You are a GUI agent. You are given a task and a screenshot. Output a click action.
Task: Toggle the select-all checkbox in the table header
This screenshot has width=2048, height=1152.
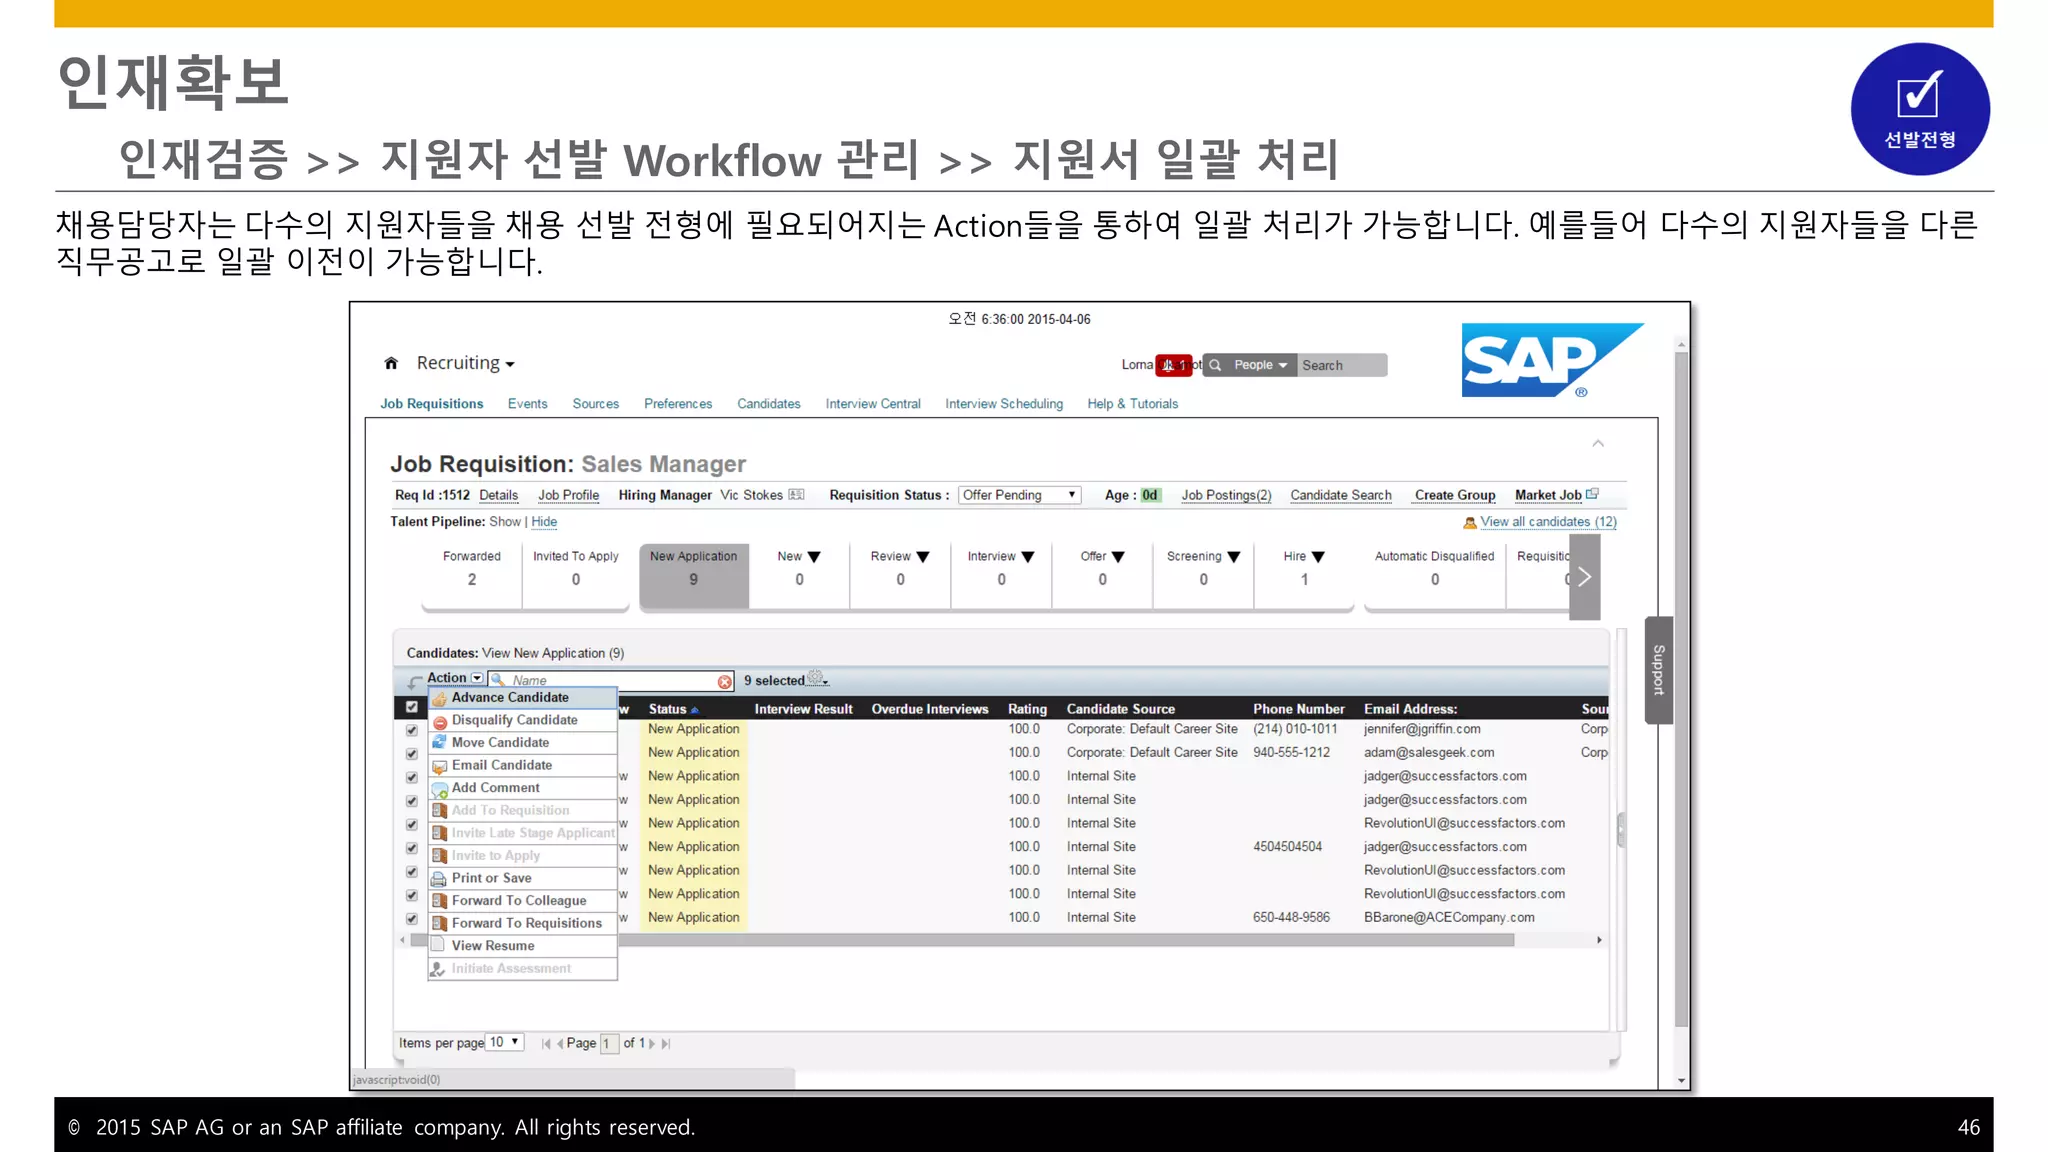coord(411,707)
